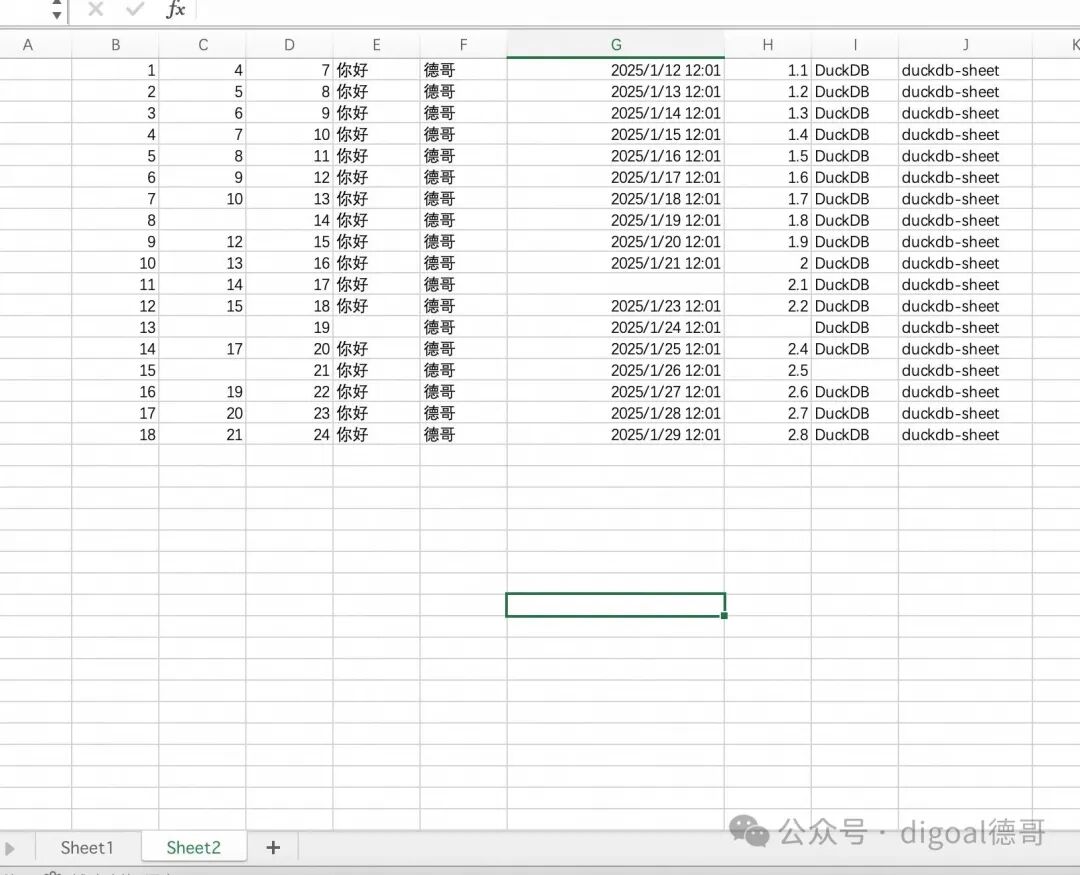Click the empty date cell in the 2.1 row

click(x=616, y=285)
